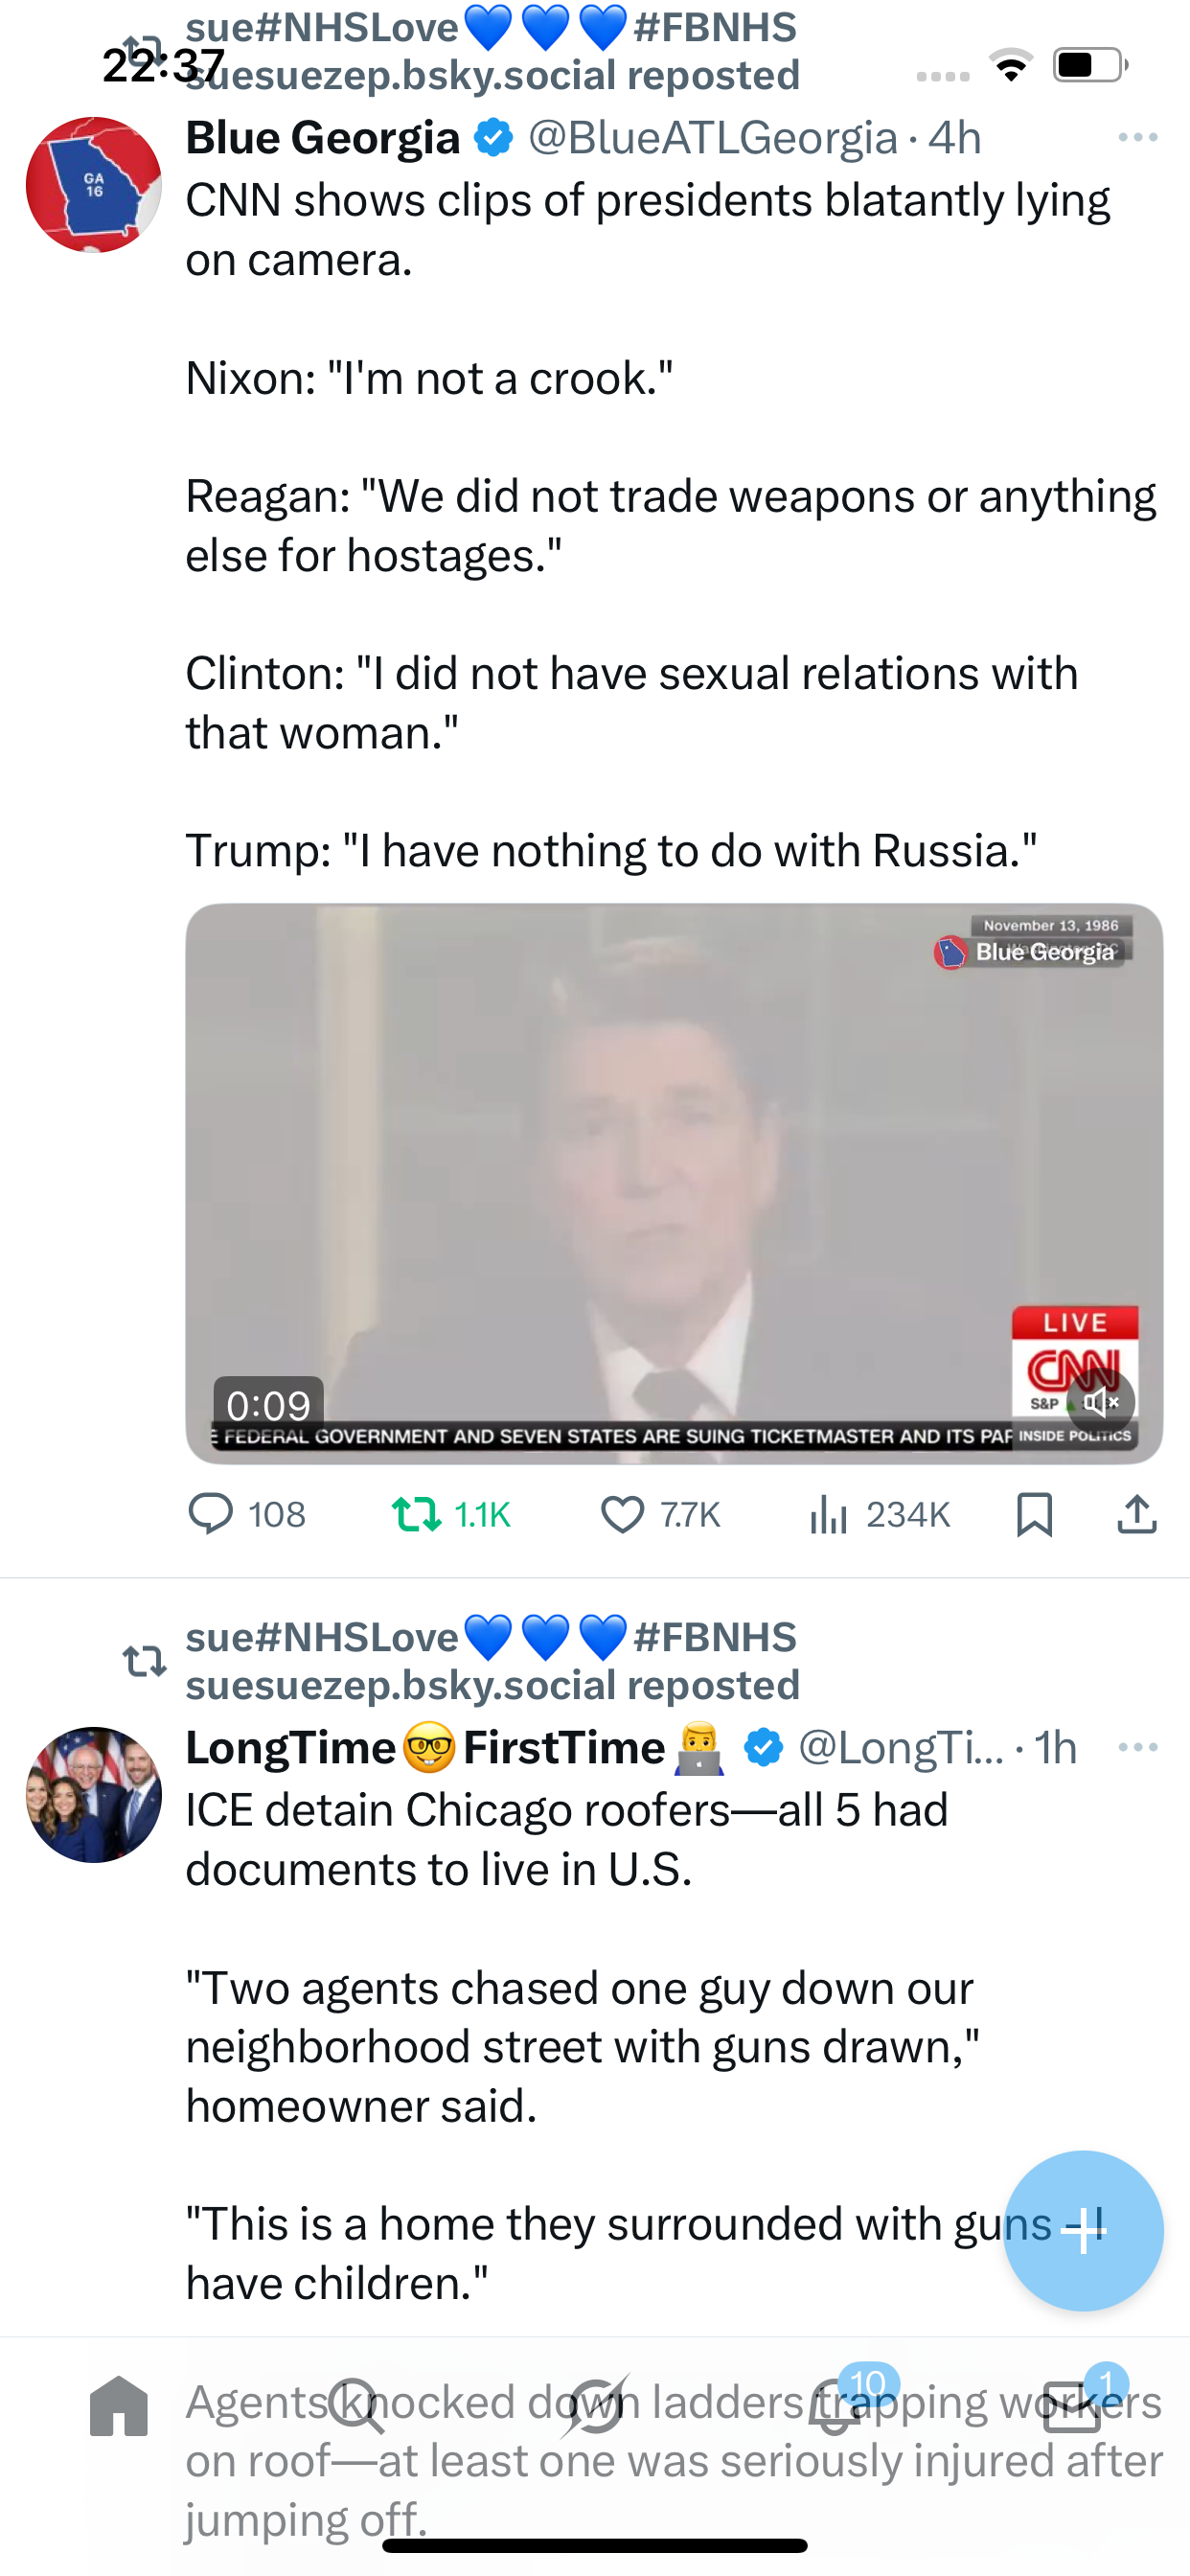Image resolution: width=1190 pixels, height=2576 pixels.
Task: Open more options for LongTime FirstTime post
Action: 1137,1747
